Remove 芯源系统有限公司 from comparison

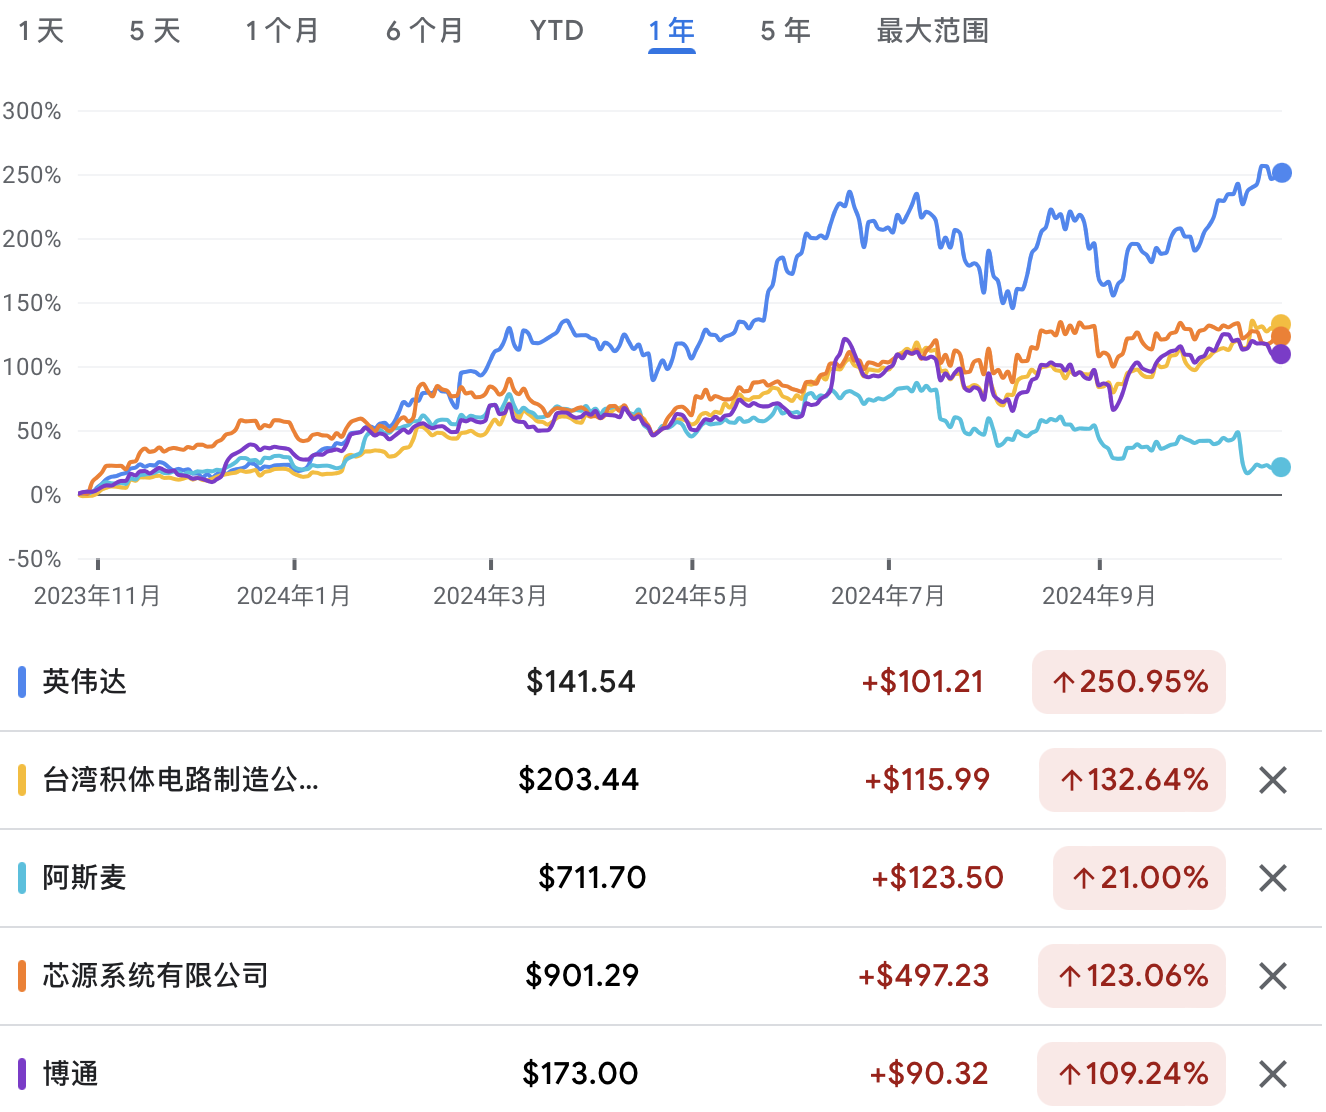coord(1272,976)
